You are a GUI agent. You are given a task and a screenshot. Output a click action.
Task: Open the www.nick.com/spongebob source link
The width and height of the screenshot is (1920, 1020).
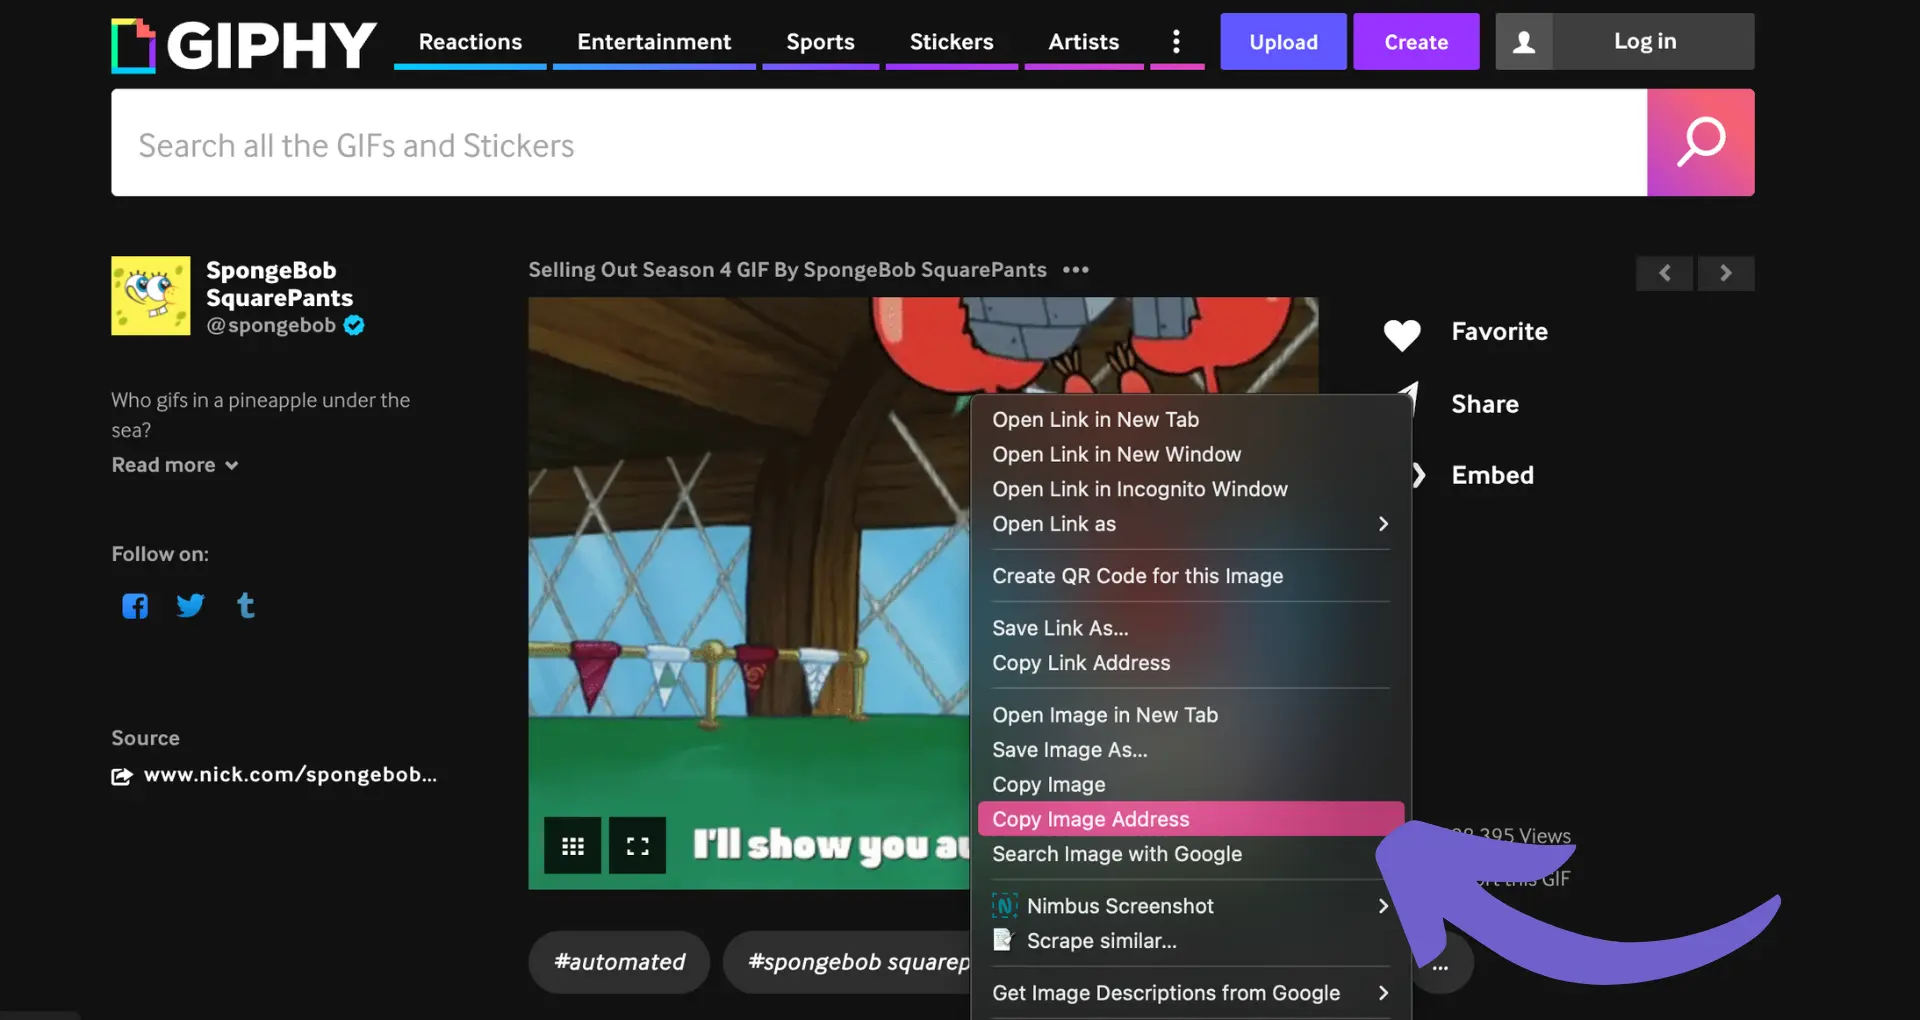(x=290, y=775)
